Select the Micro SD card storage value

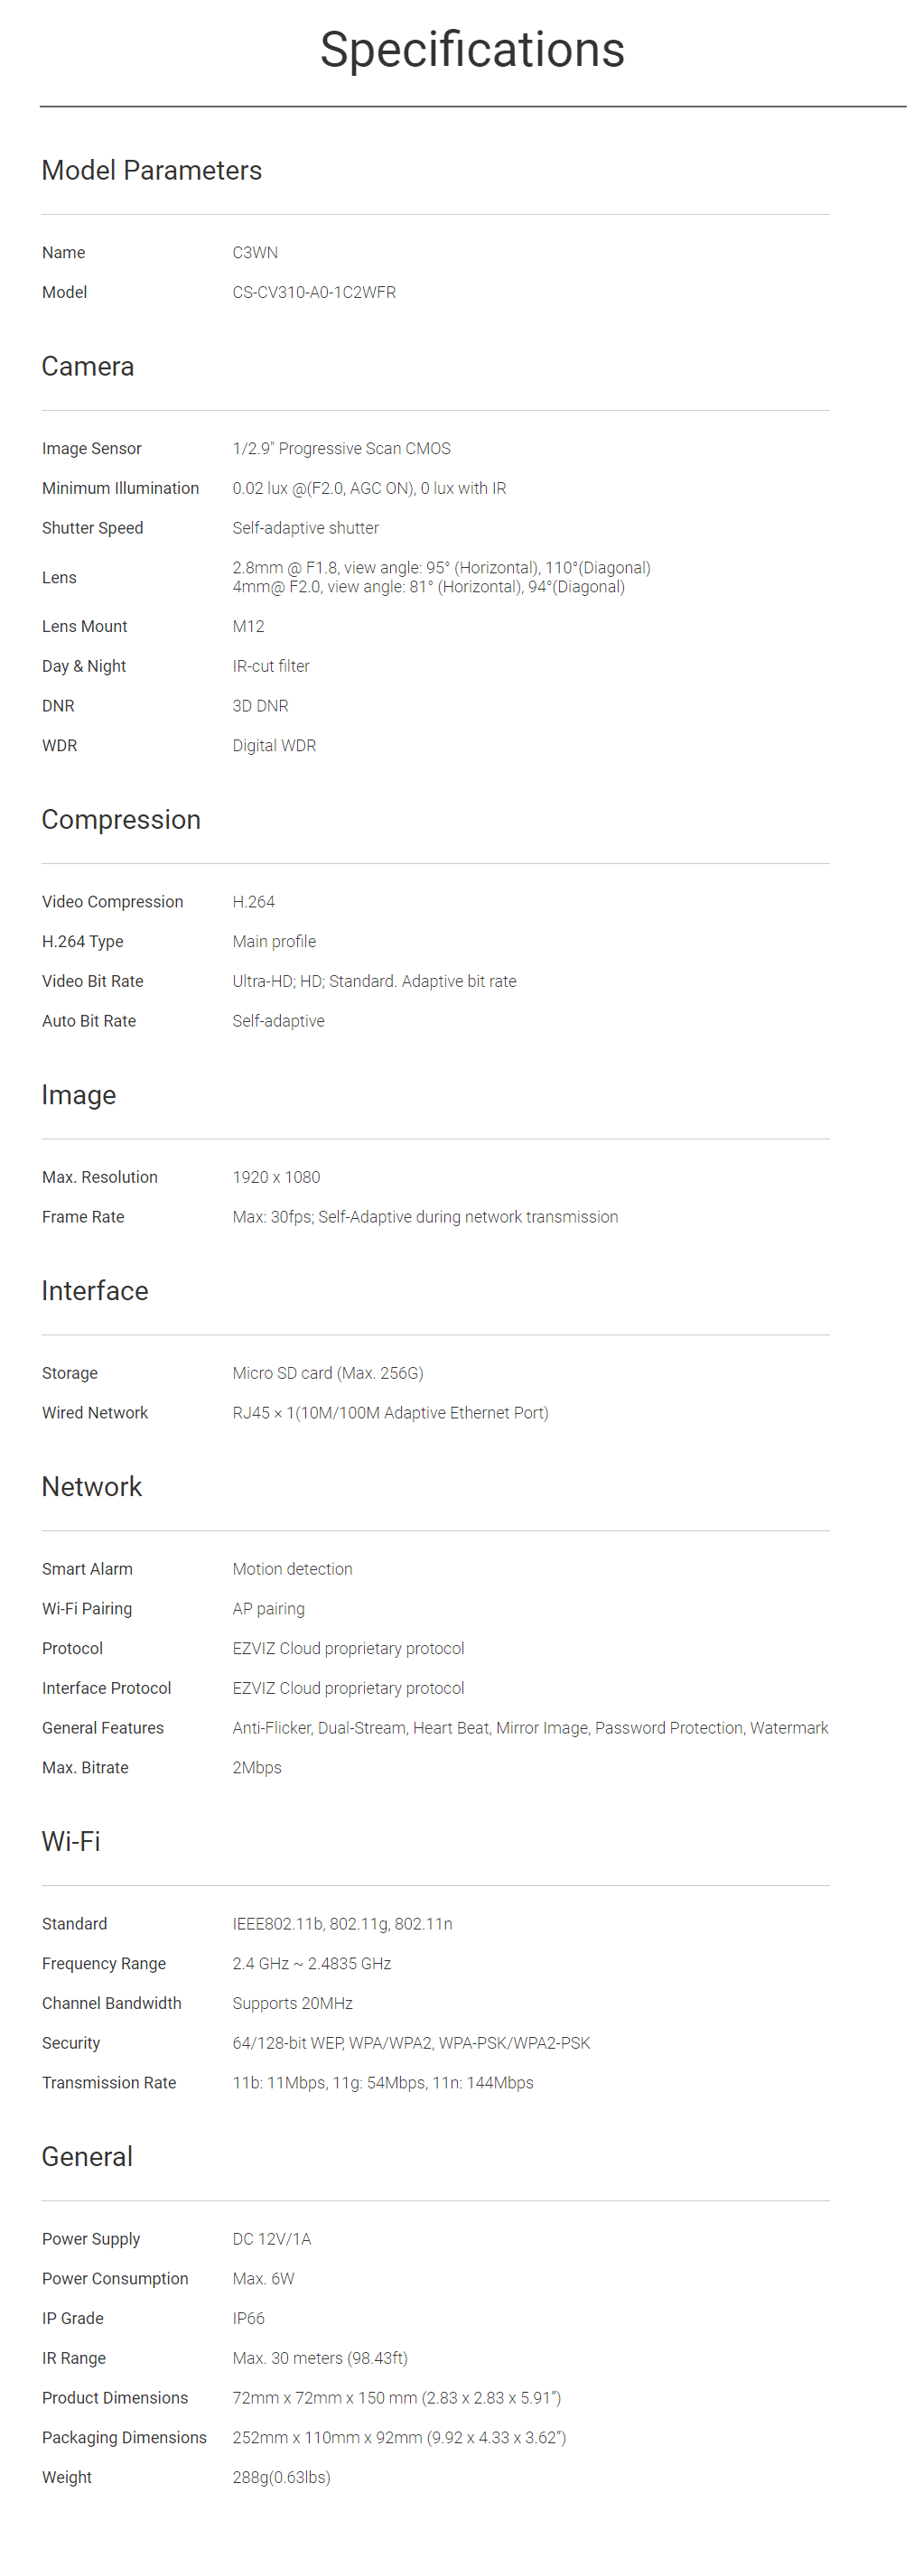click(328, 1374)
